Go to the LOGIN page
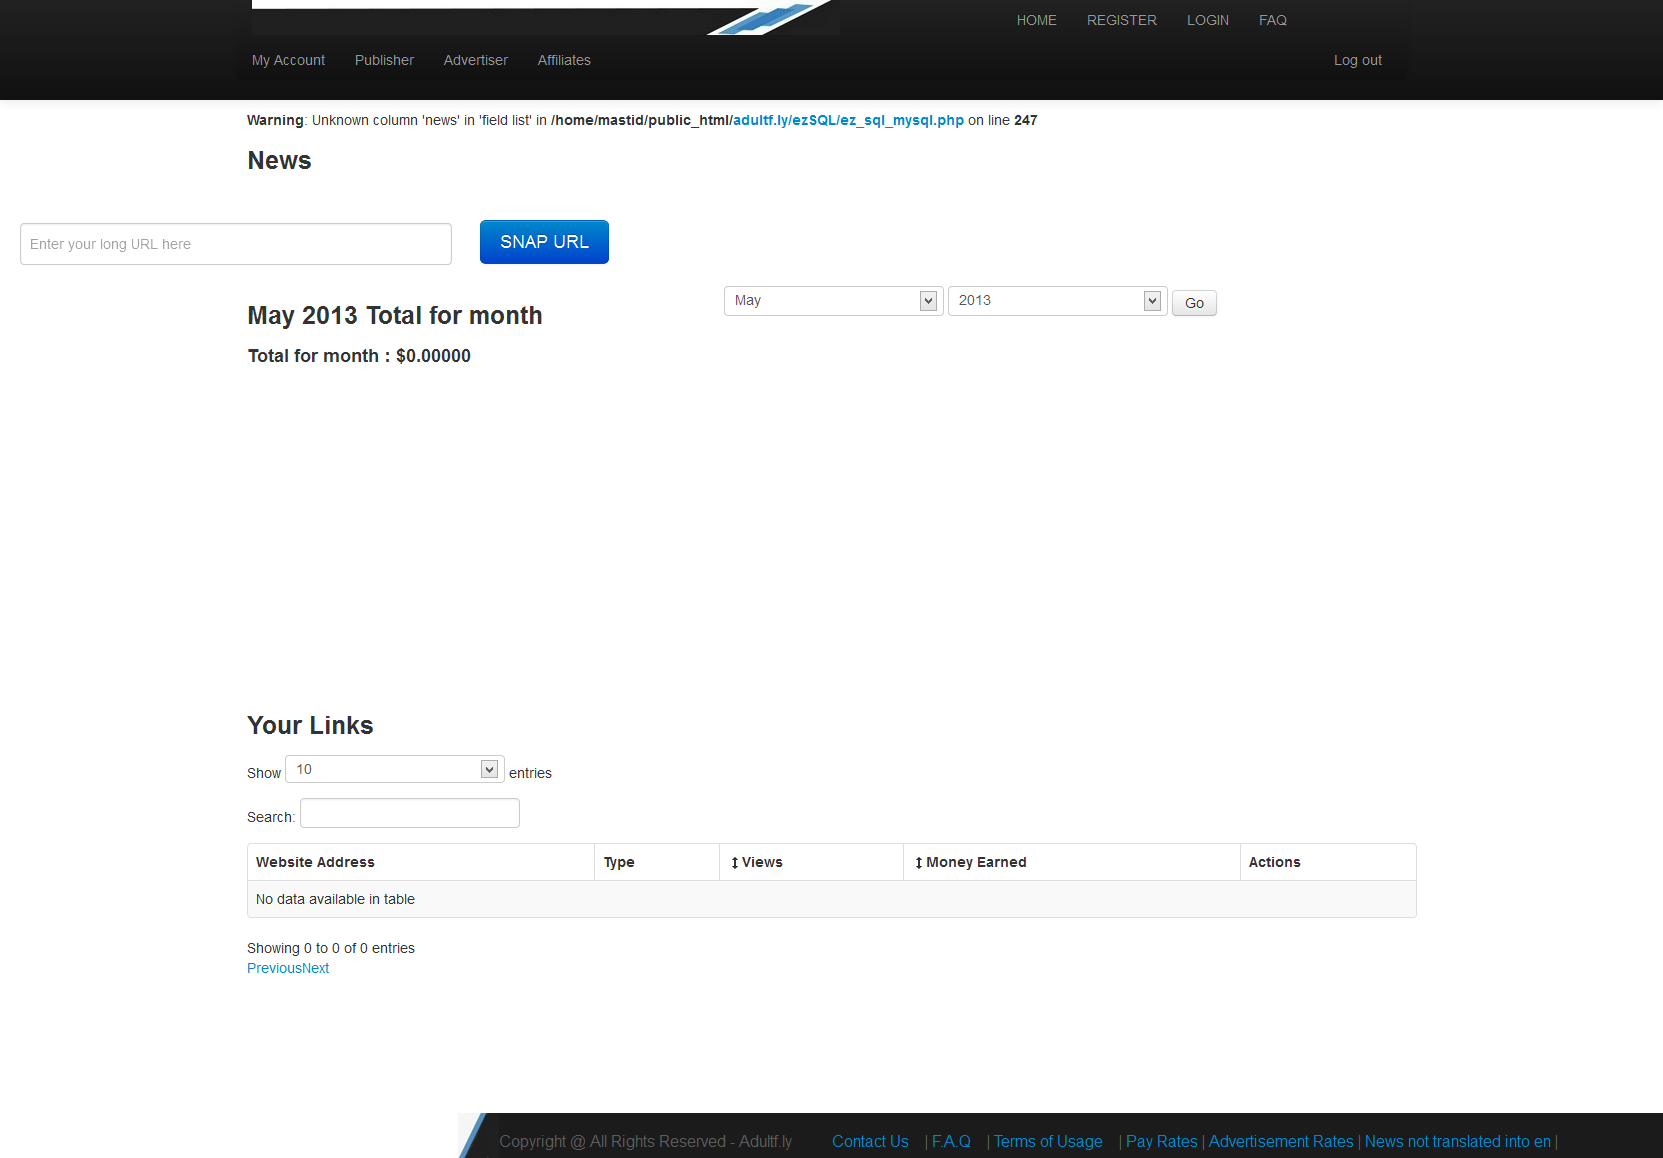Viewport: 1663px width, 1158px height. point(1207,20)
